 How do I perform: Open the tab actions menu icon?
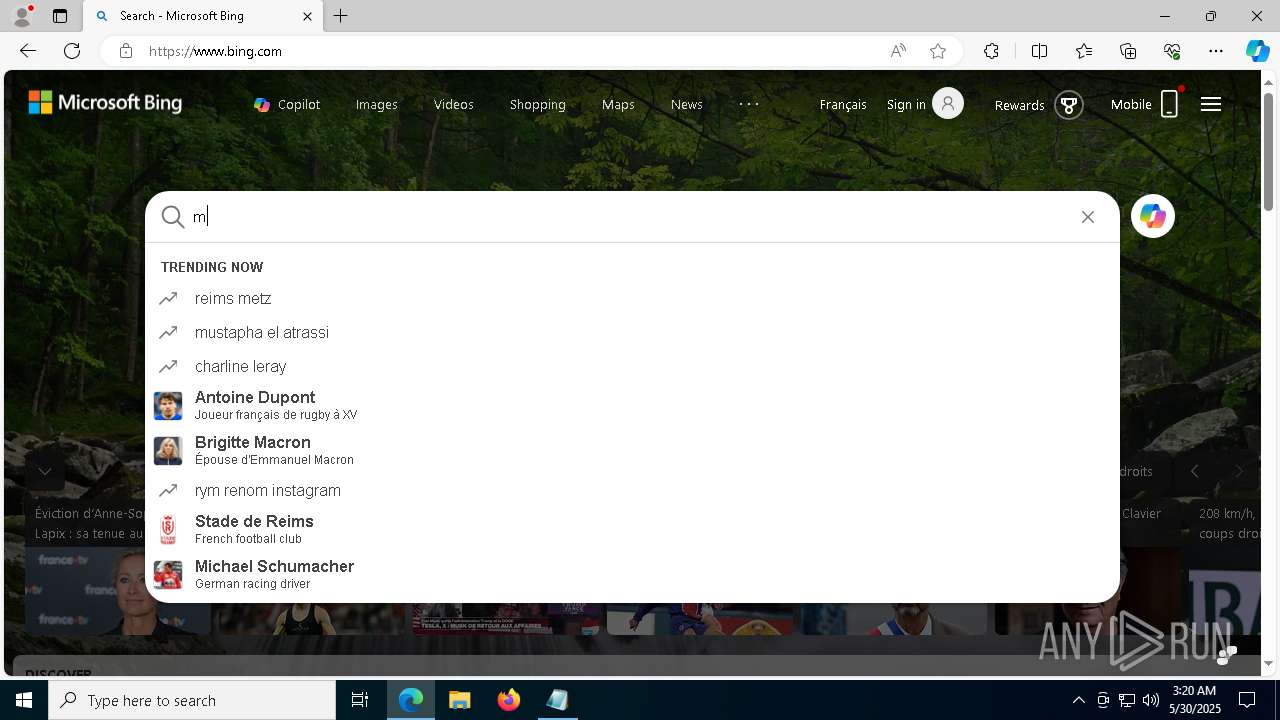click(x=60, y=16)
